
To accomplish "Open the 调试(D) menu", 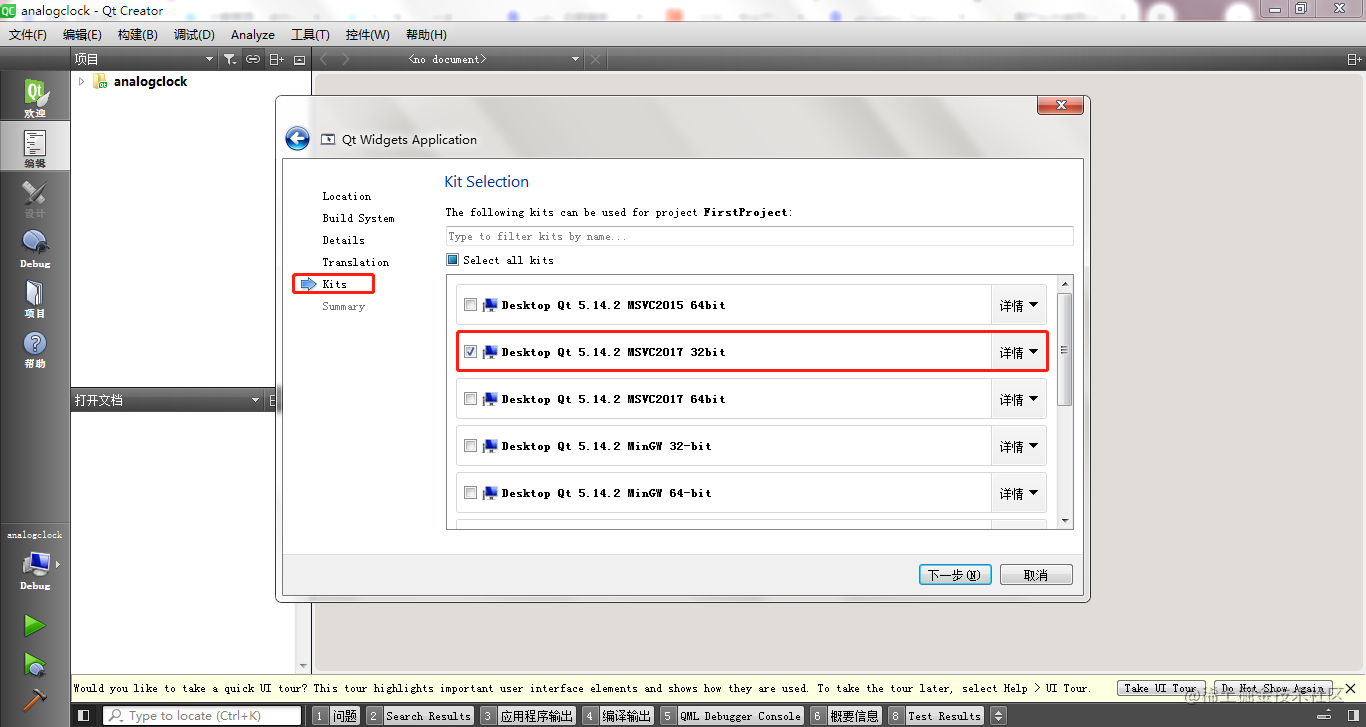I will click(194, 34).
